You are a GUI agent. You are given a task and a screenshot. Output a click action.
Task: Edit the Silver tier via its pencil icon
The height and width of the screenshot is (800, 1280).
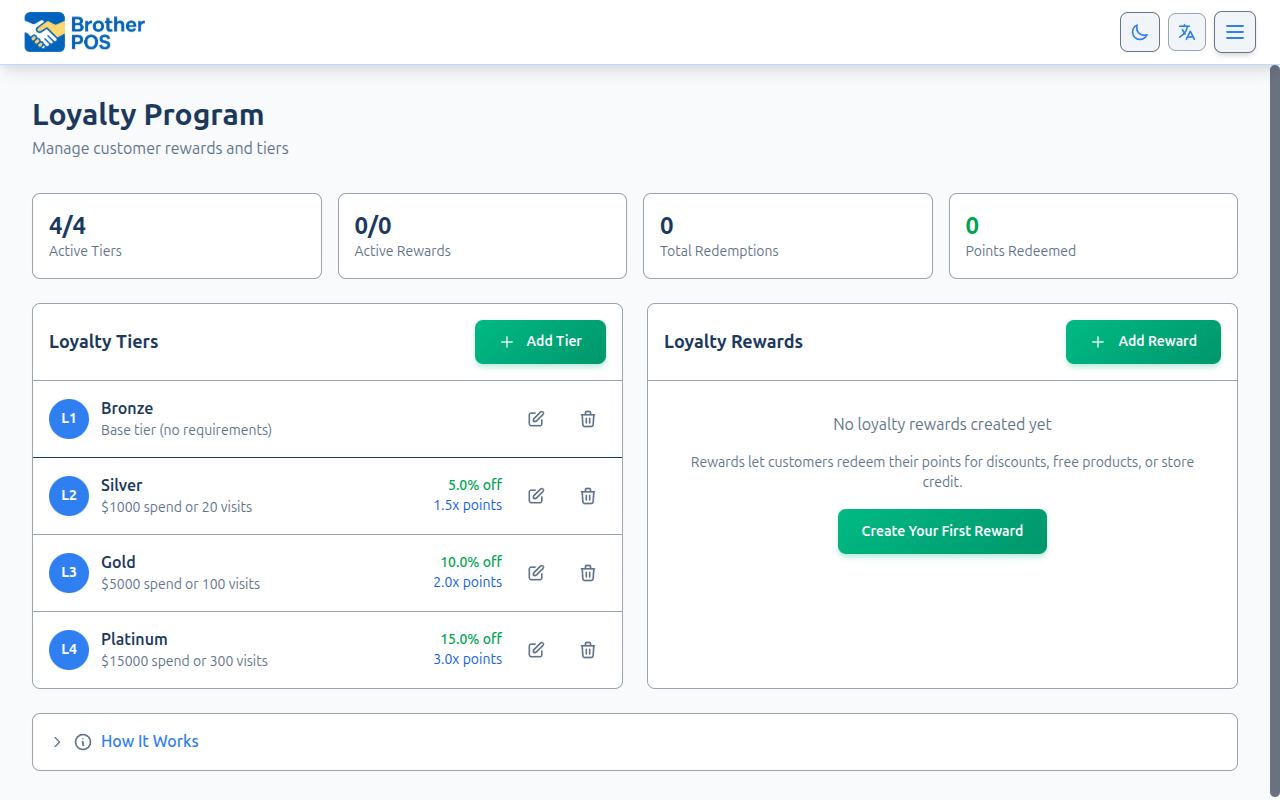535,496
